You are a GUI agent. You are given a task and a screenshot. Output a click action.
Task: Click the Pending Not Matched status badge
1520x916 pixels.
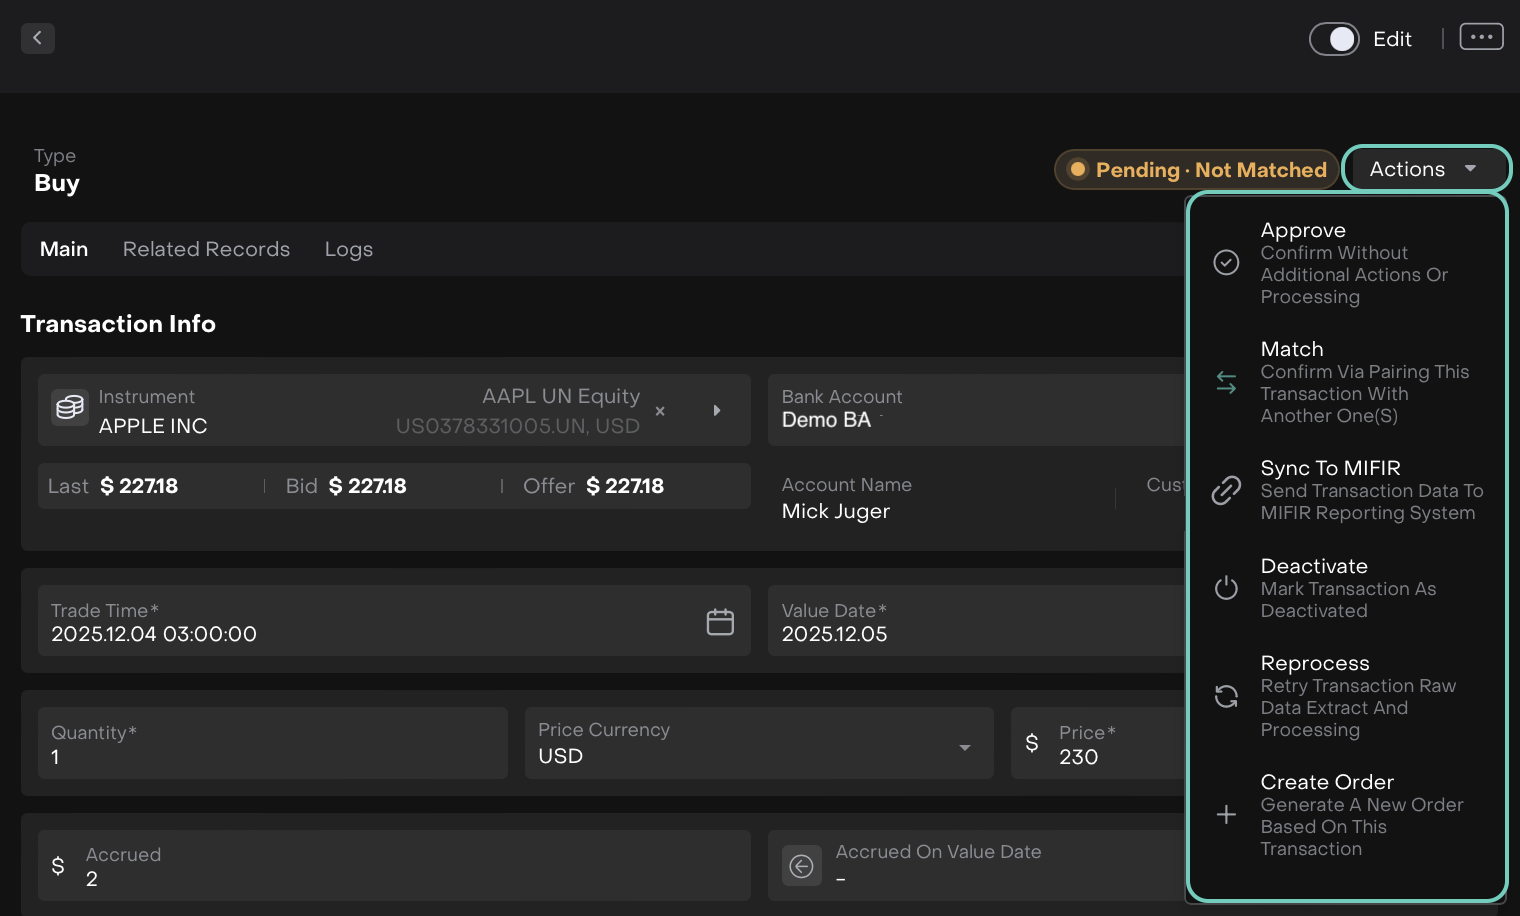point(1196,170)
